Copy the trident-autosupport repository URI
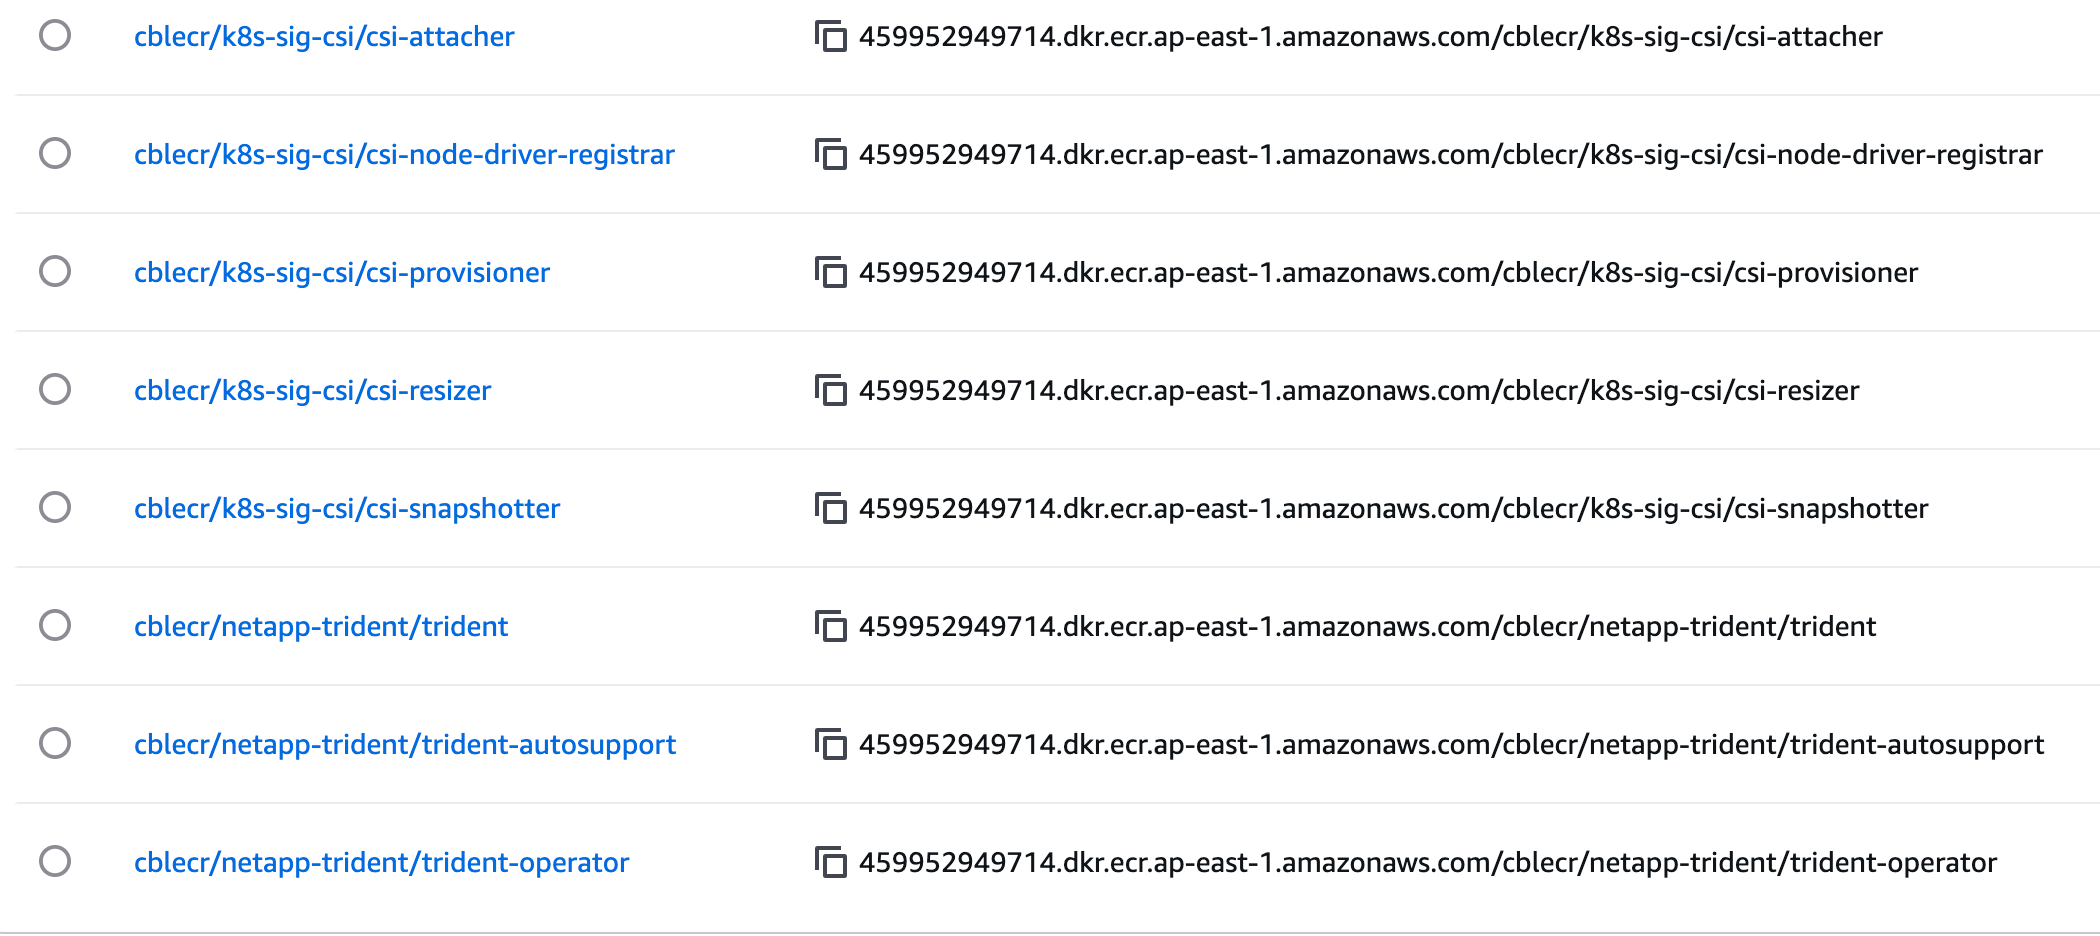 click(x=831, y=745)
